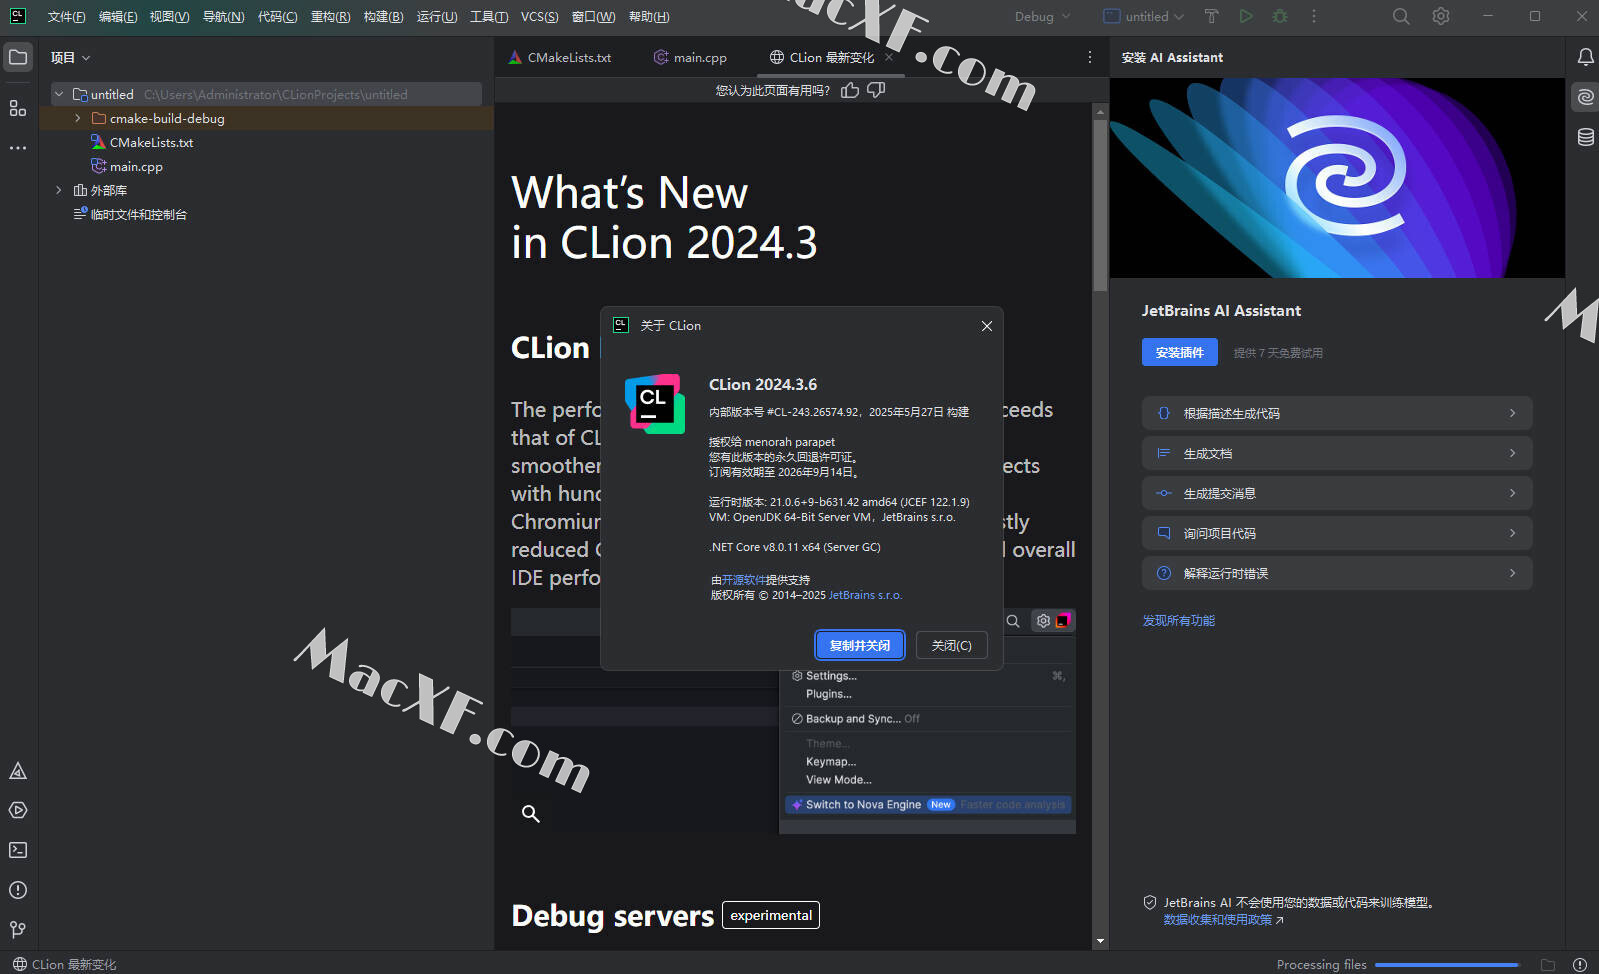Open the Terminal tool window icon
Viewport: 1599px width, 974px height.
[18, 850]
